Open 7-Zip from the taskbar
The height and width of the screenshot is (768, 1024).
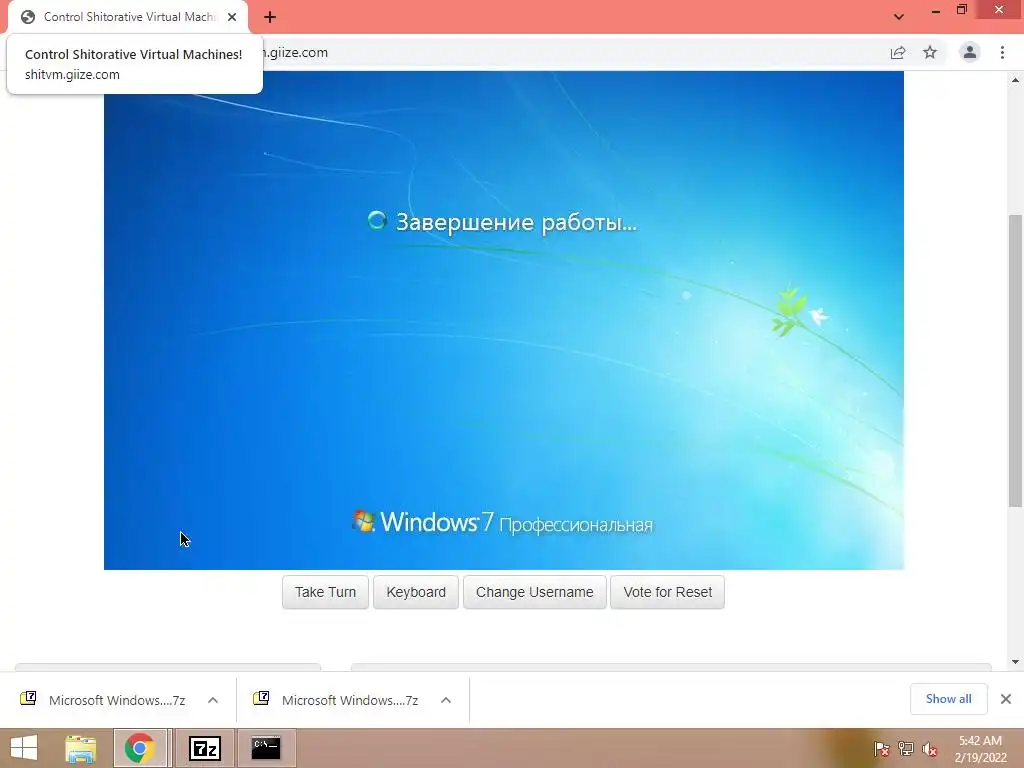coord(204,748)
